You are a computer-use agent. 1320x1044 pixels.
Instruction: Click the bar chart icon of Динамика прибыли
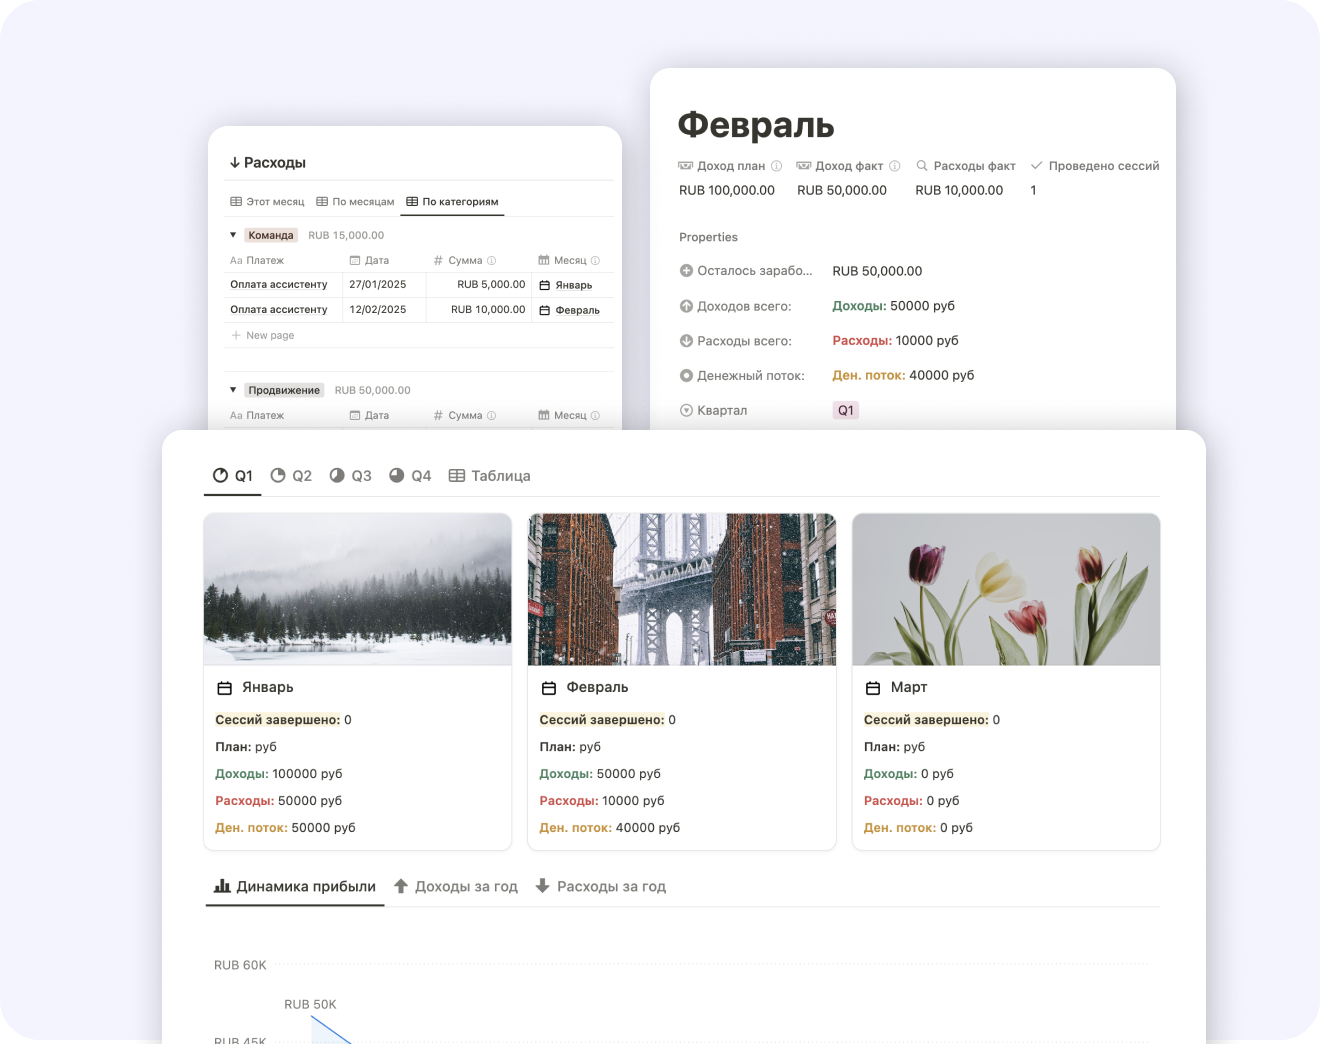point(222,886)
